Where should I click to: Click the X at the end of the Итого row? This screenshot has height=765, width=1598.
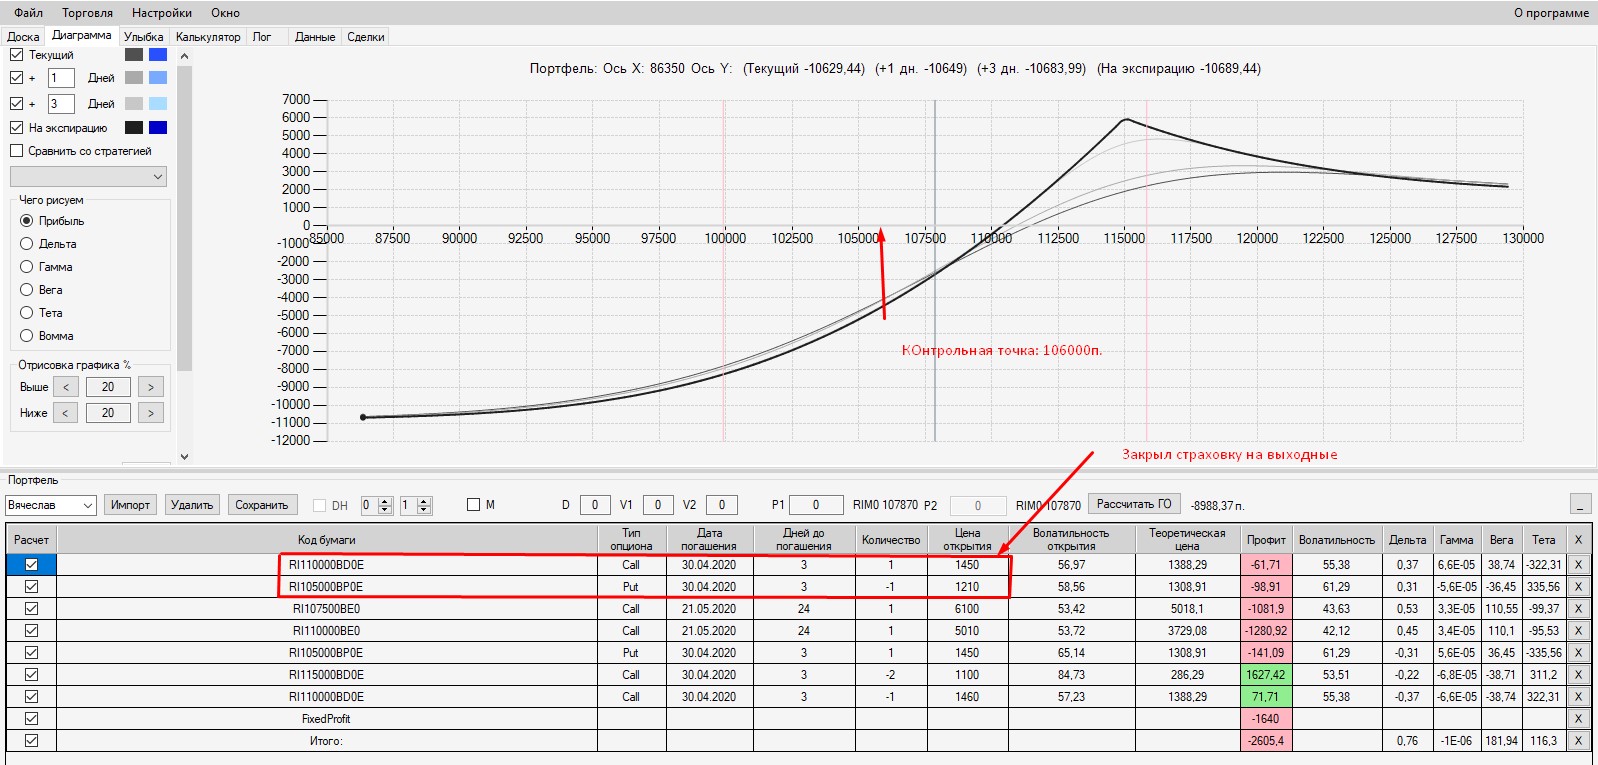click(1578, 741)
